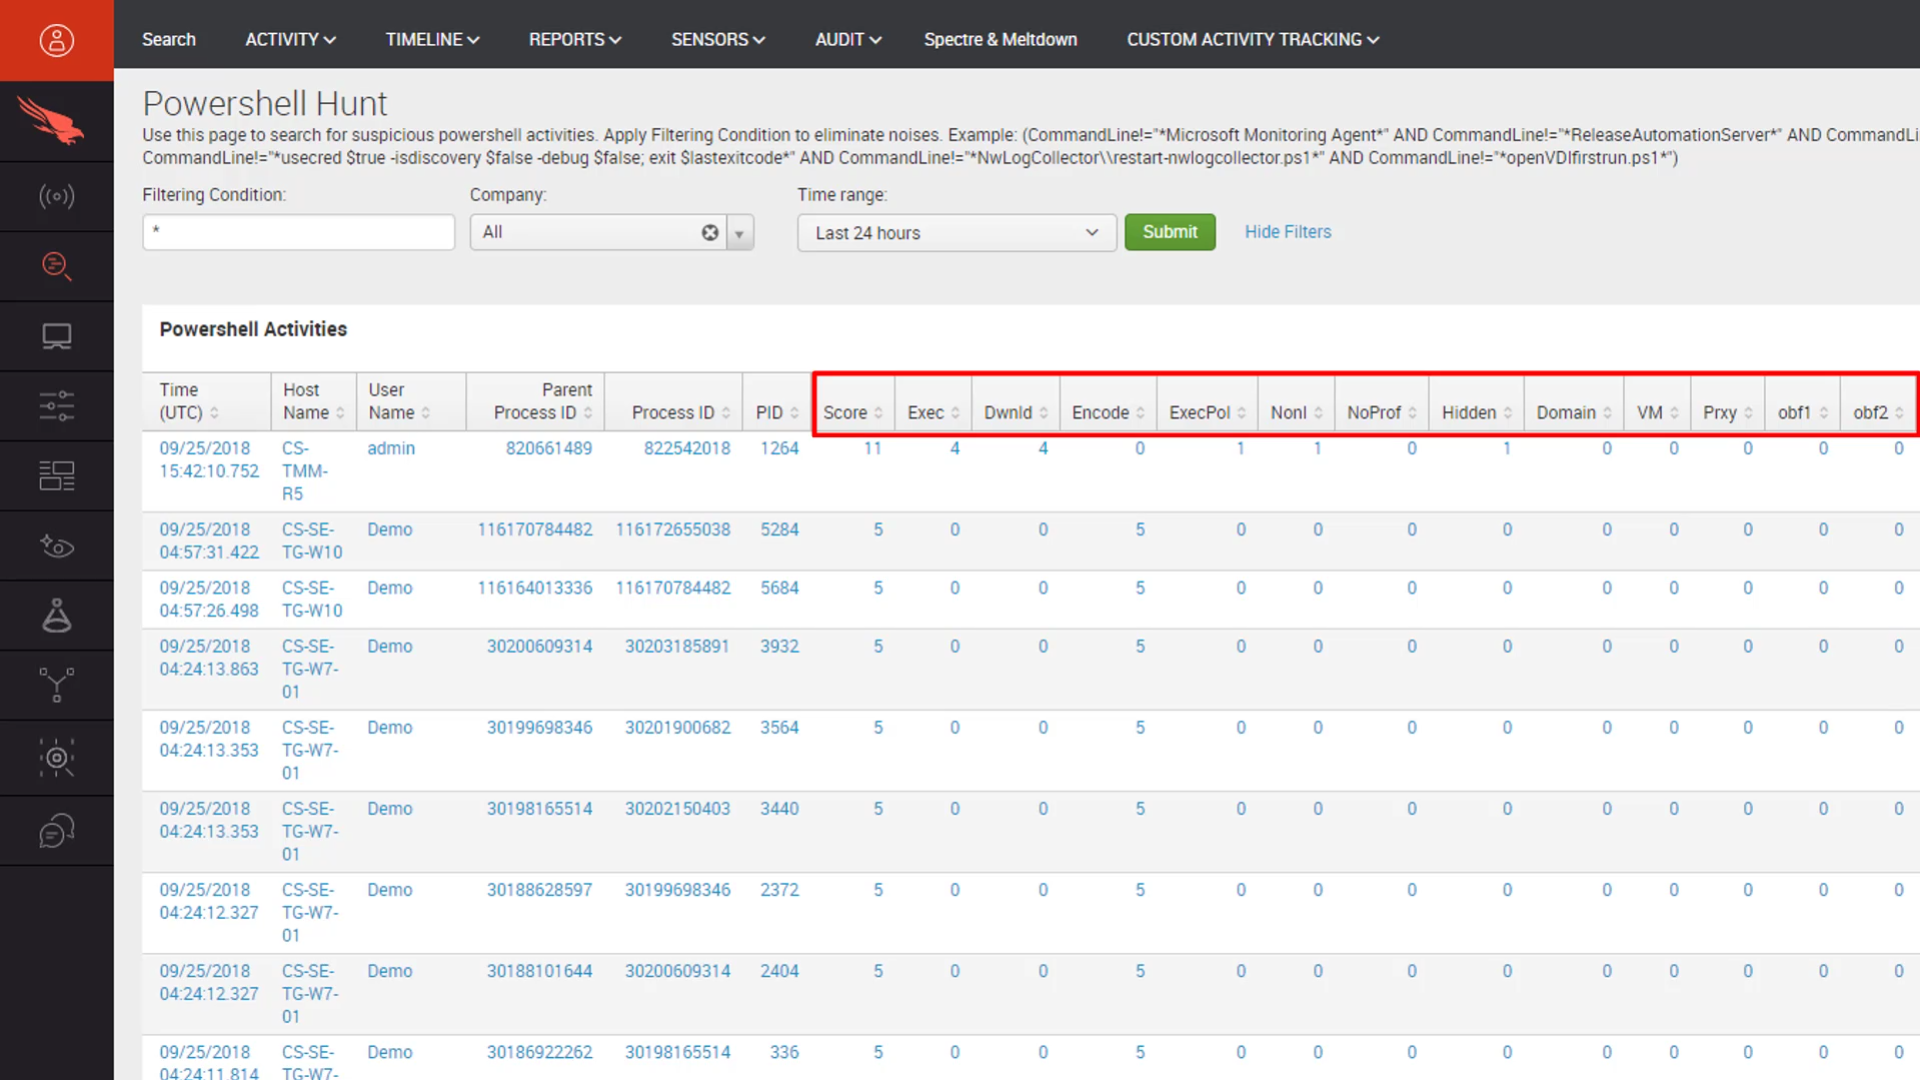The image size is (1920, 1080).
Task: Open the Time range dropdown showing Last 24 hours
Action: click(x=955, y=232)
